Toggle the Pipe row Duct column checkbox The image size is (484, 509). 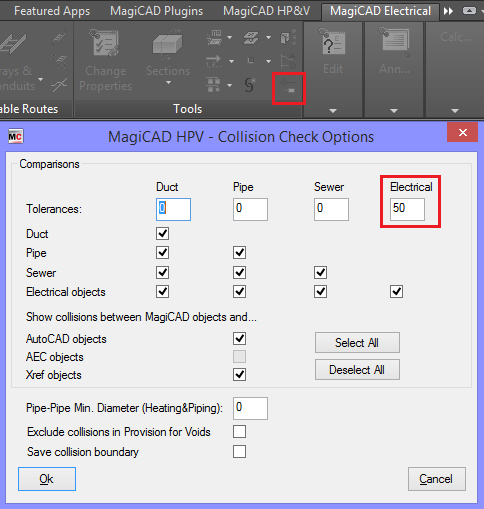(162, 252)
